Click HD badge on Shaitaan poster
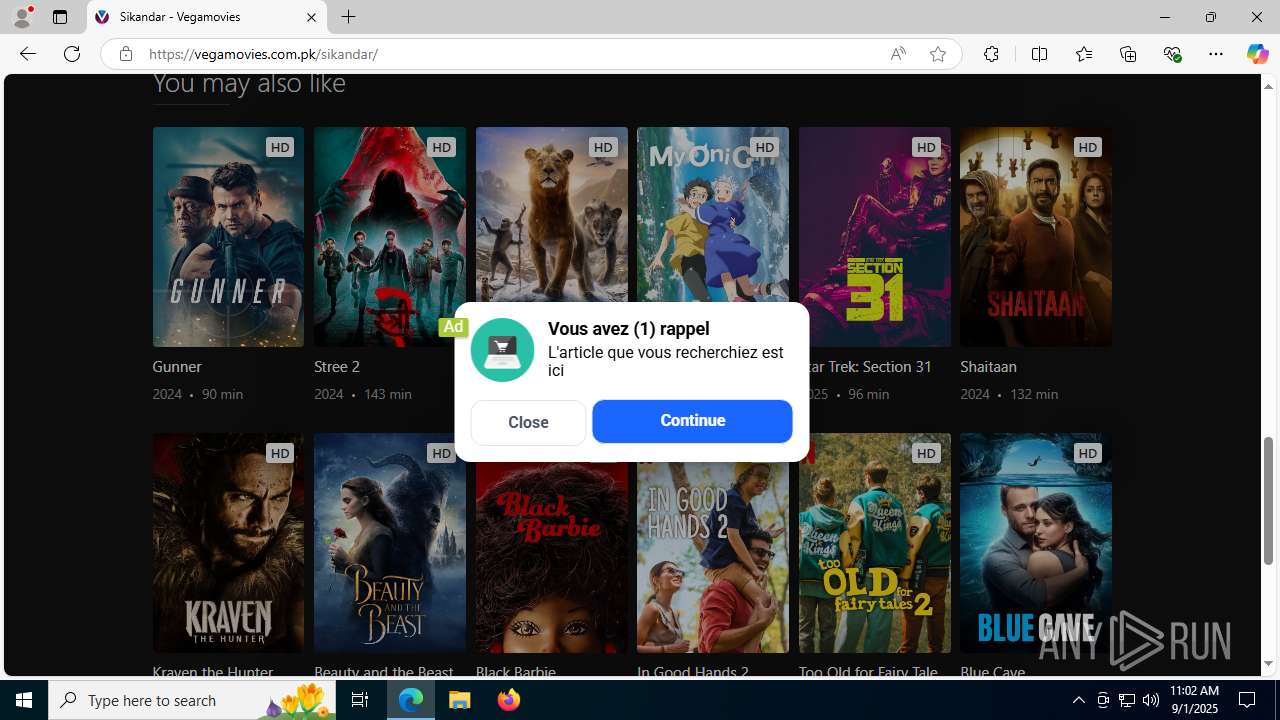Screen dimensions: 1280x720 tap(1088, 147)
